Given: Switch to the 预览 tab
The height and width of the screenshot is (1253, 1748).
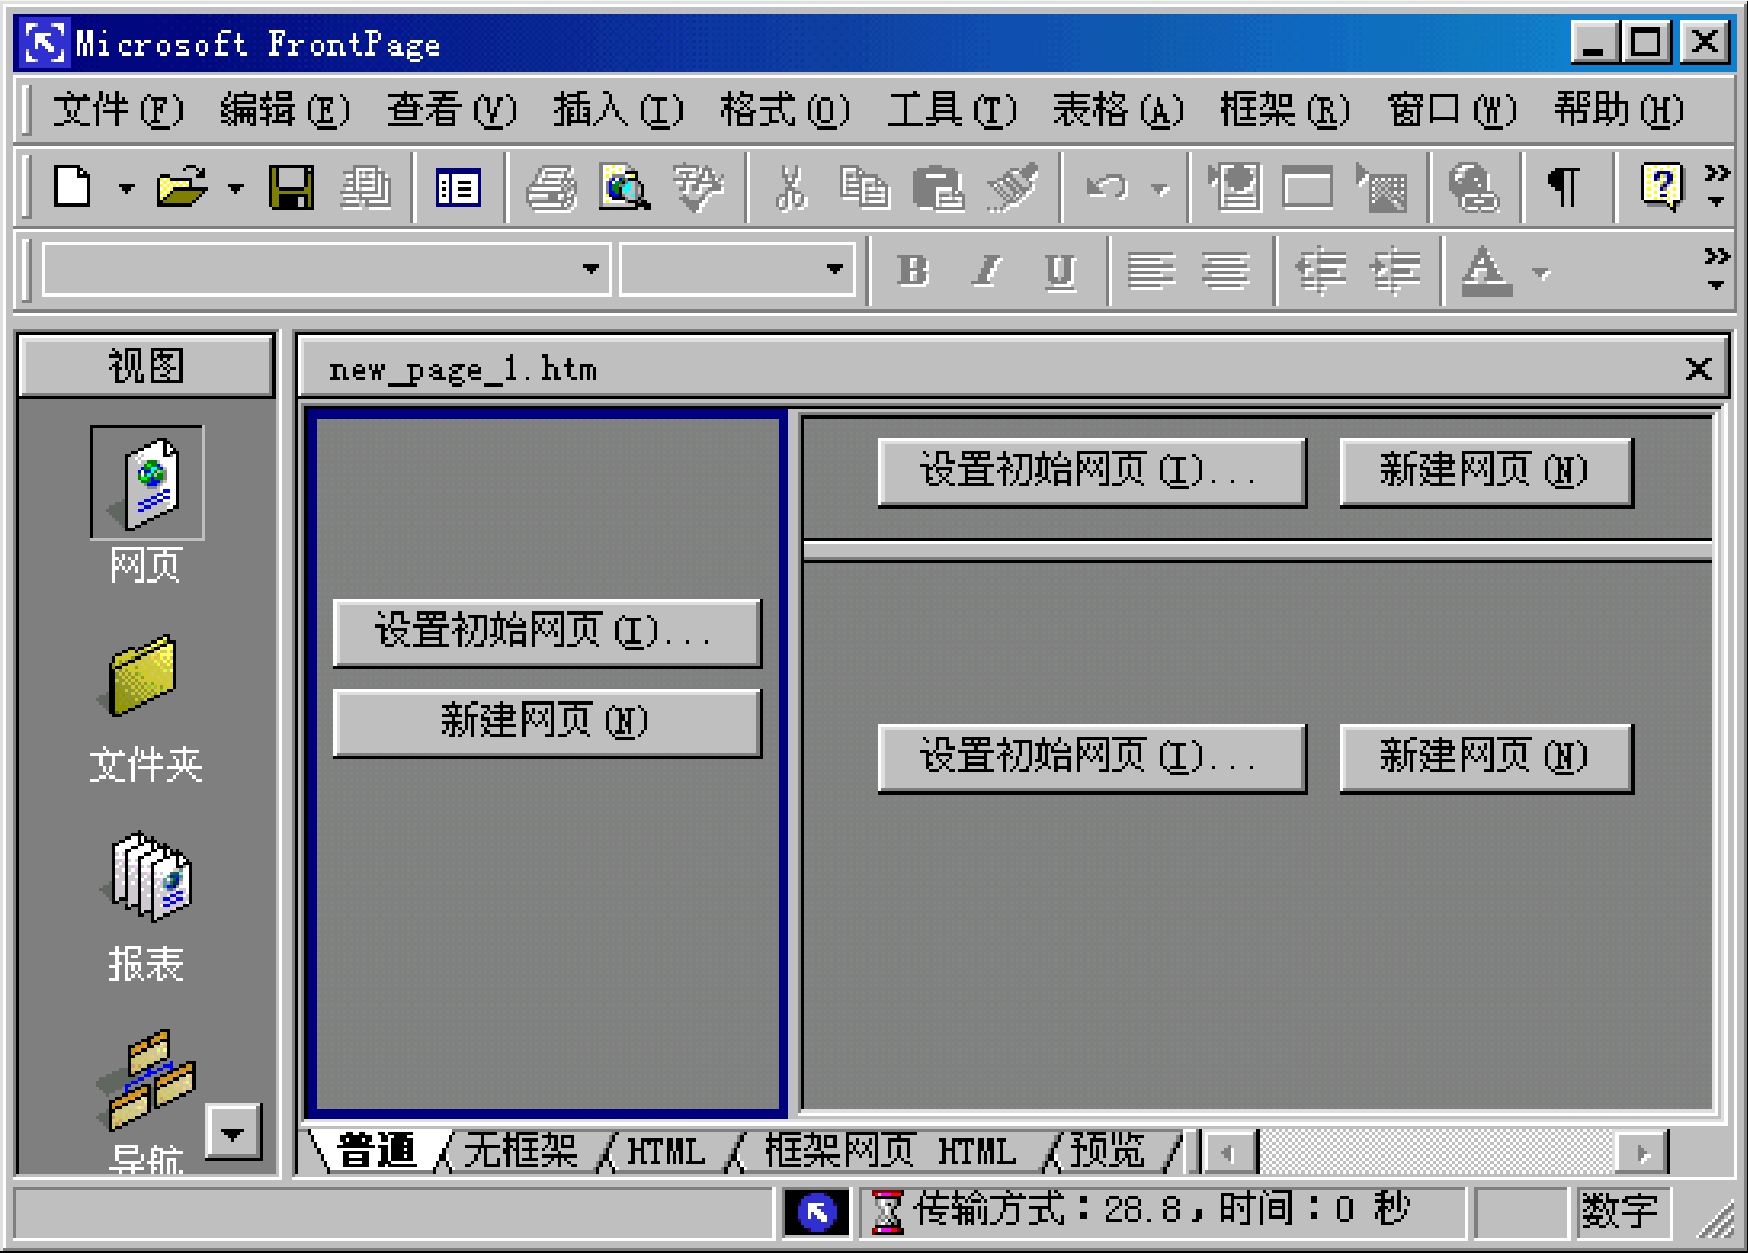Looking at the screenshot, I should click(1108, 1150).
